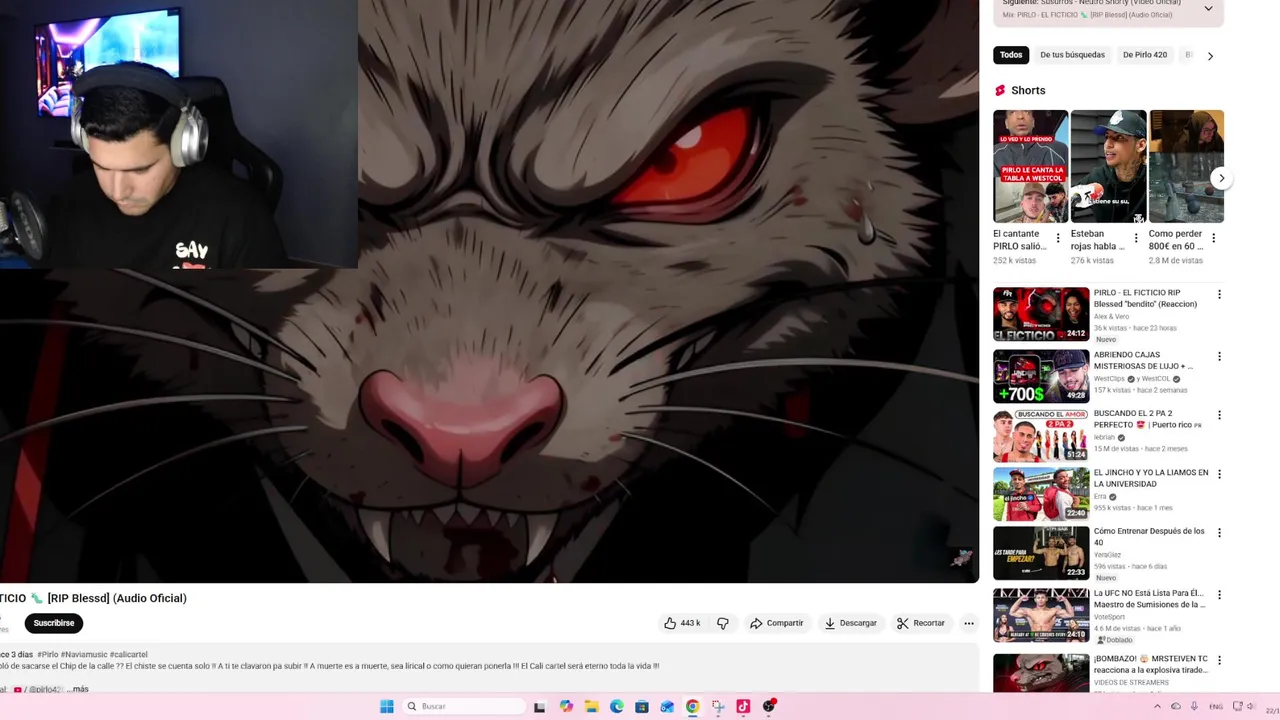1280x720 pixels.
Task: Open '+700$' mystery boxes video thumbnail
Action: pos(1041,376)
